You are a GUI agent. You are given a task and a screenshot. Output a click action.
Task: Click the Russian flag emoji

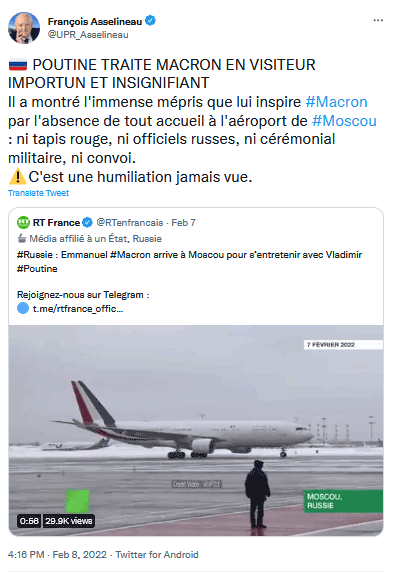point(18,65)
